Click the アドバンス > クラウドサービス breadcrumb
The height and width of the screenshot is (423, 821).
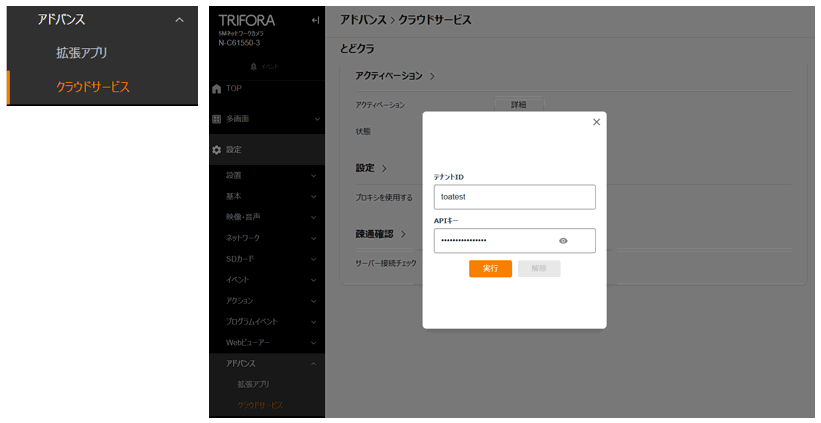tap(406, 20)
